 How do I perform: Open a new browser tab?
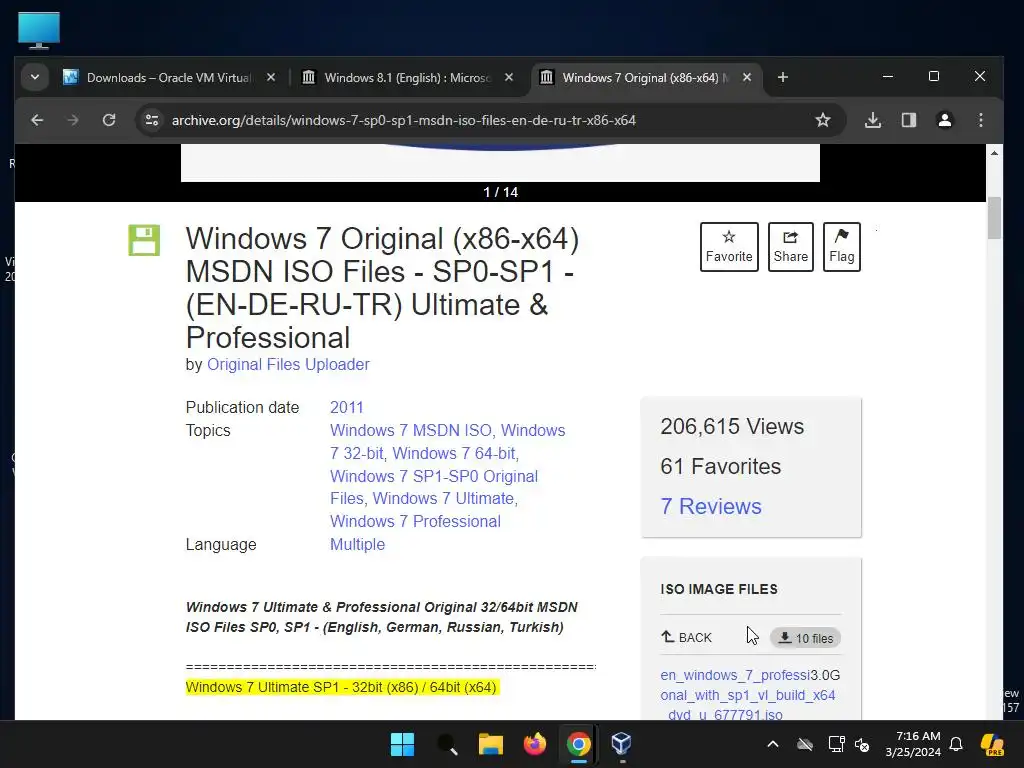782,78
